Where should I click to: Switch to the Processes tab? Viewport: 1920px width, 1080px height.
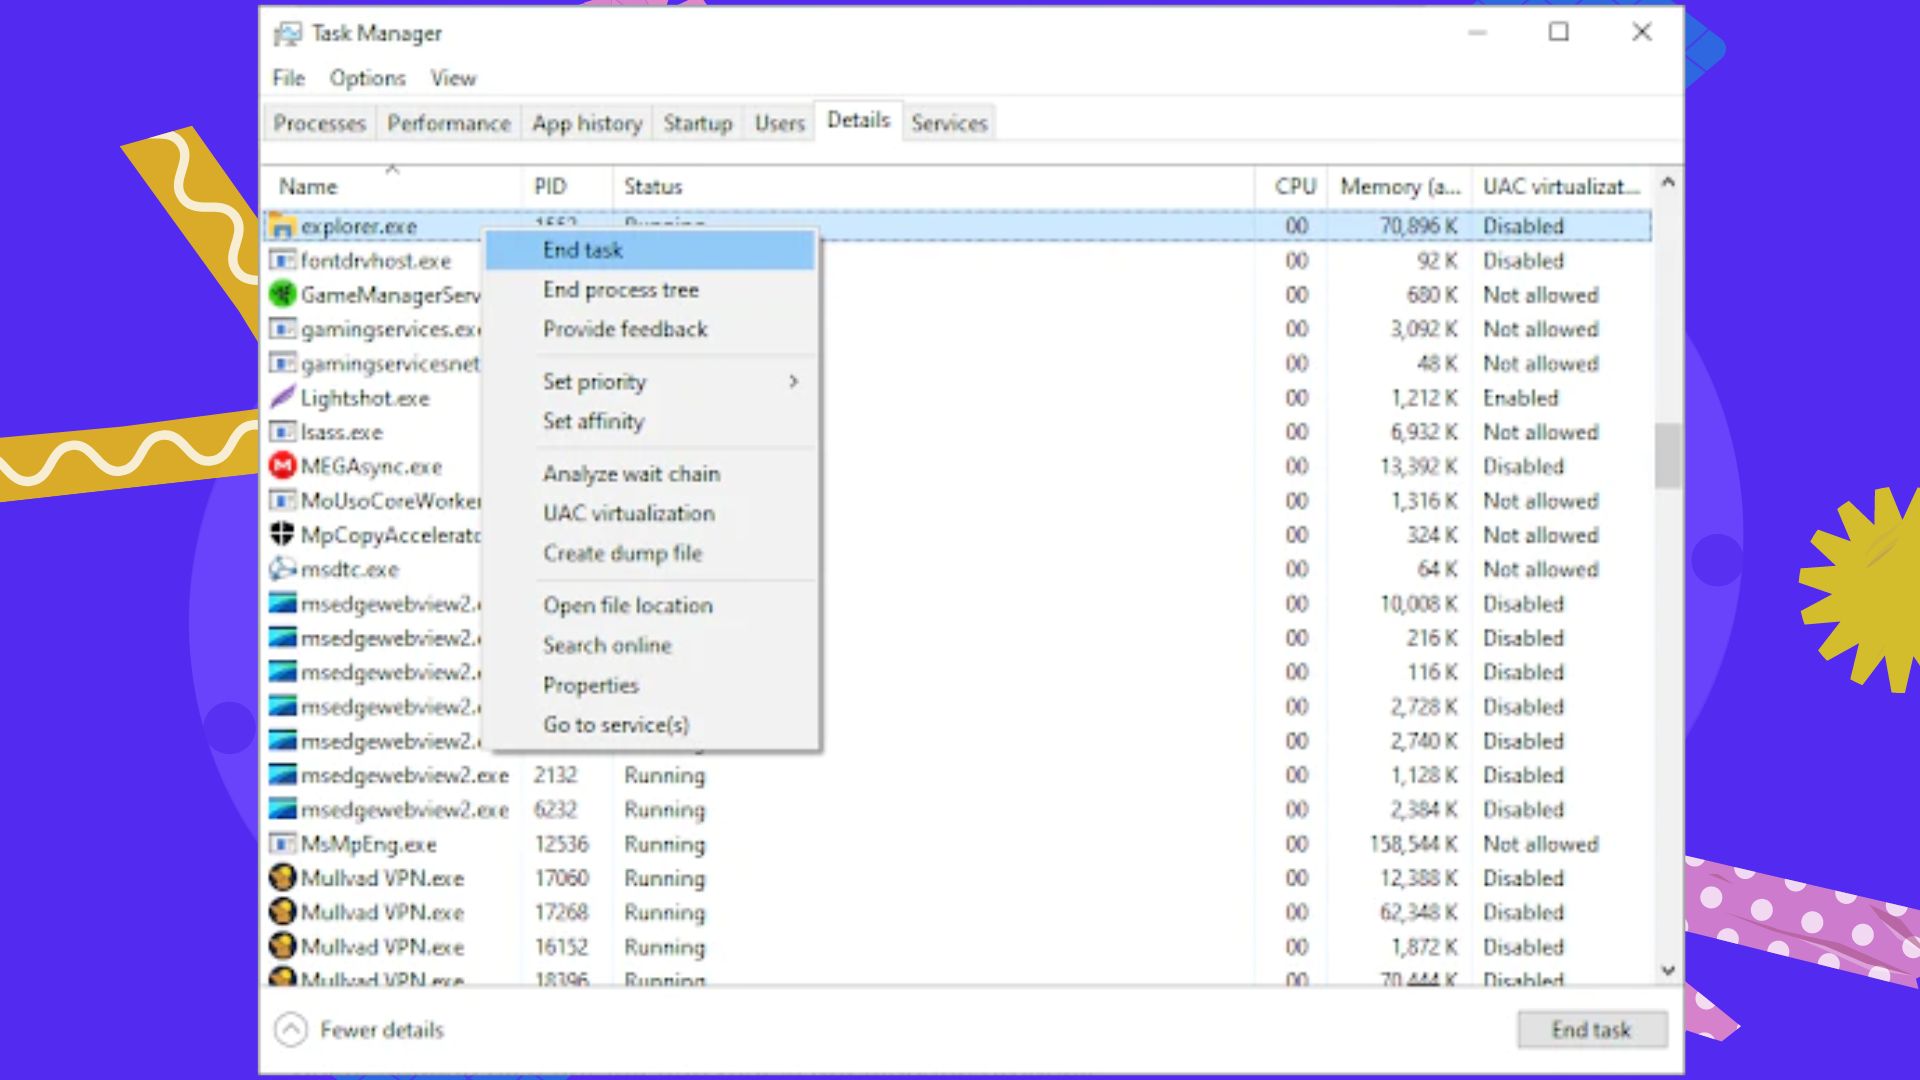(320, 123)
